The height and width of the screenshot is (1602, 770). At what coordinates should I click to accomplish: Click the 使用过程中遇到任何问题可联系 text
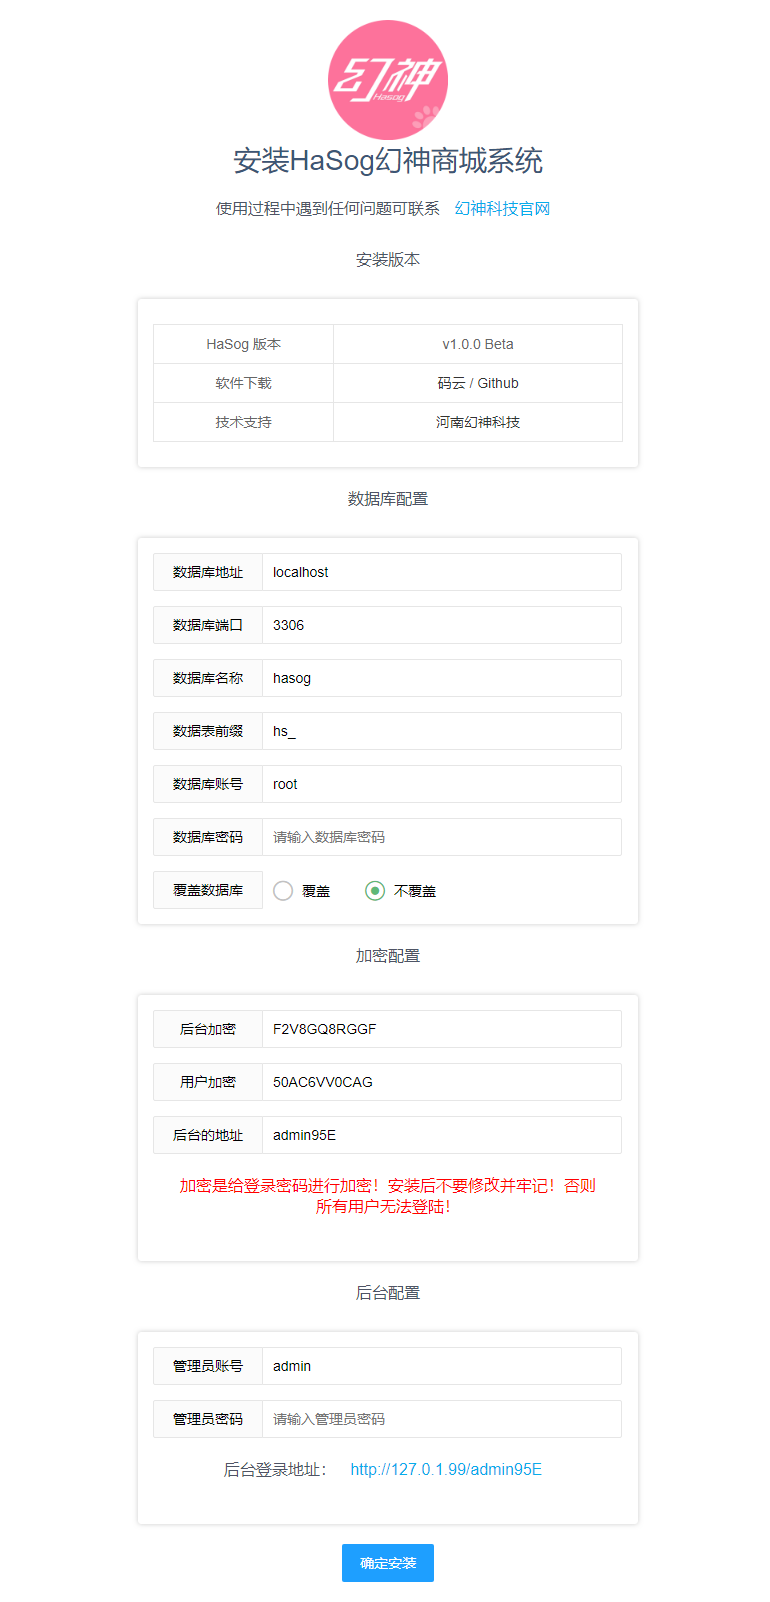point(328,208)
